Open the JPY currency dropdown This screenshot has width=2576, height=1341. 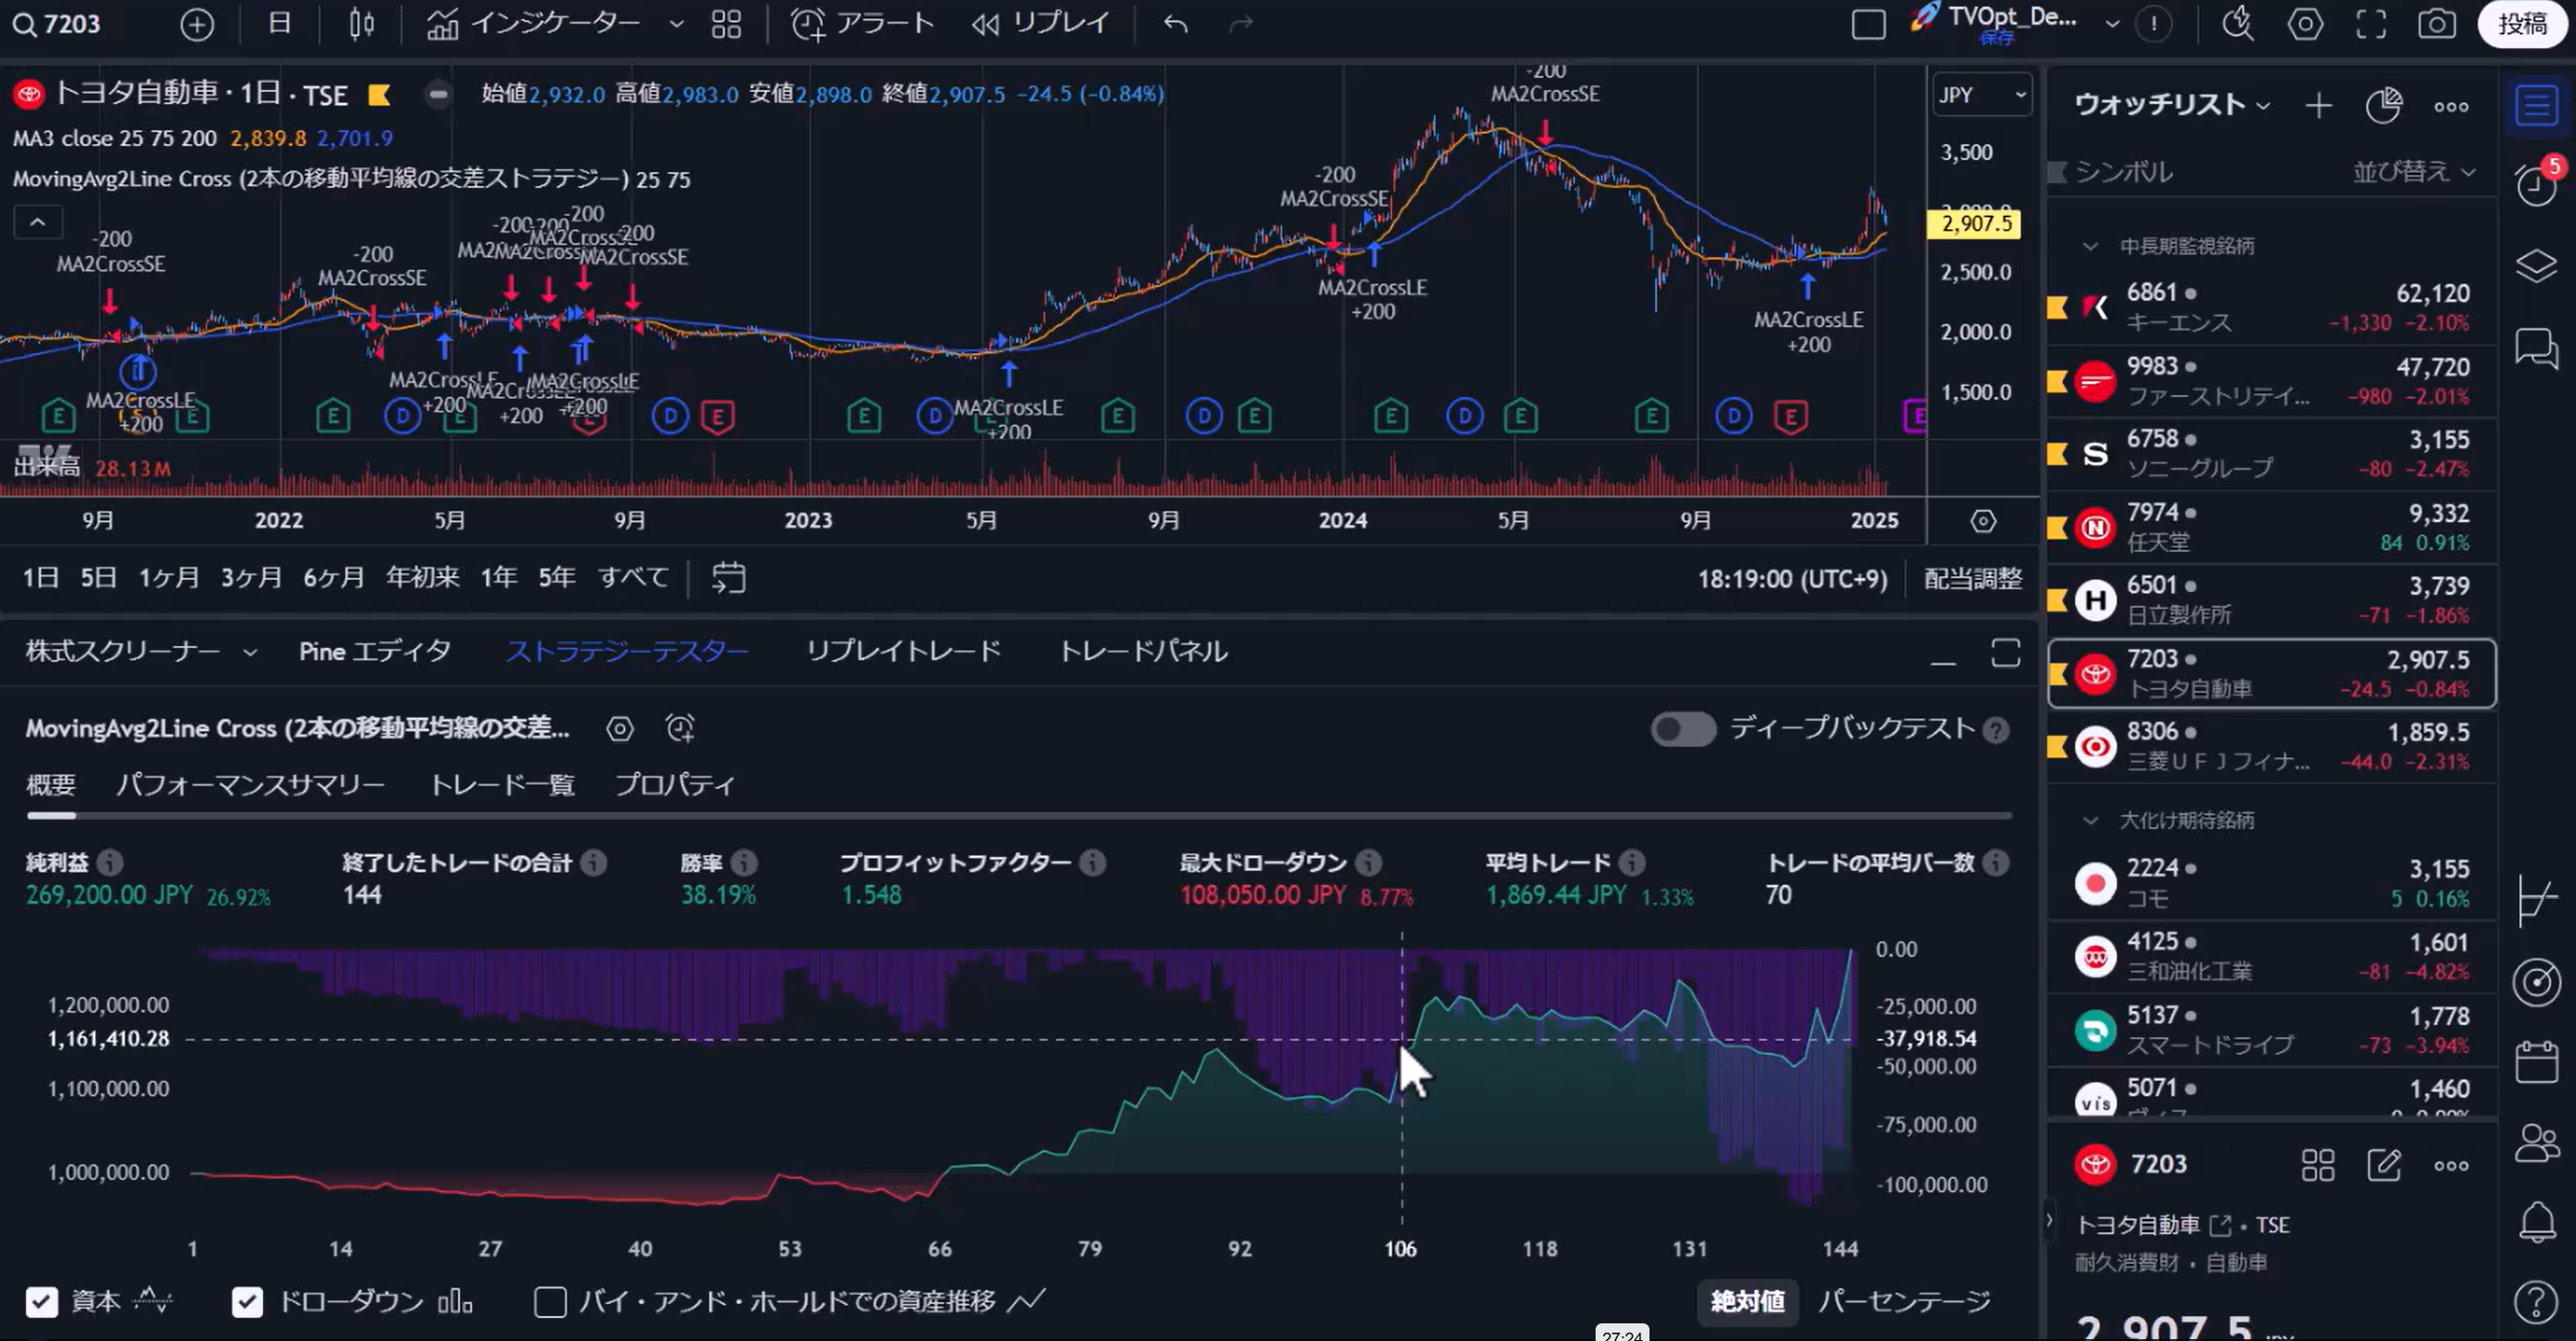coord(1980,95)
